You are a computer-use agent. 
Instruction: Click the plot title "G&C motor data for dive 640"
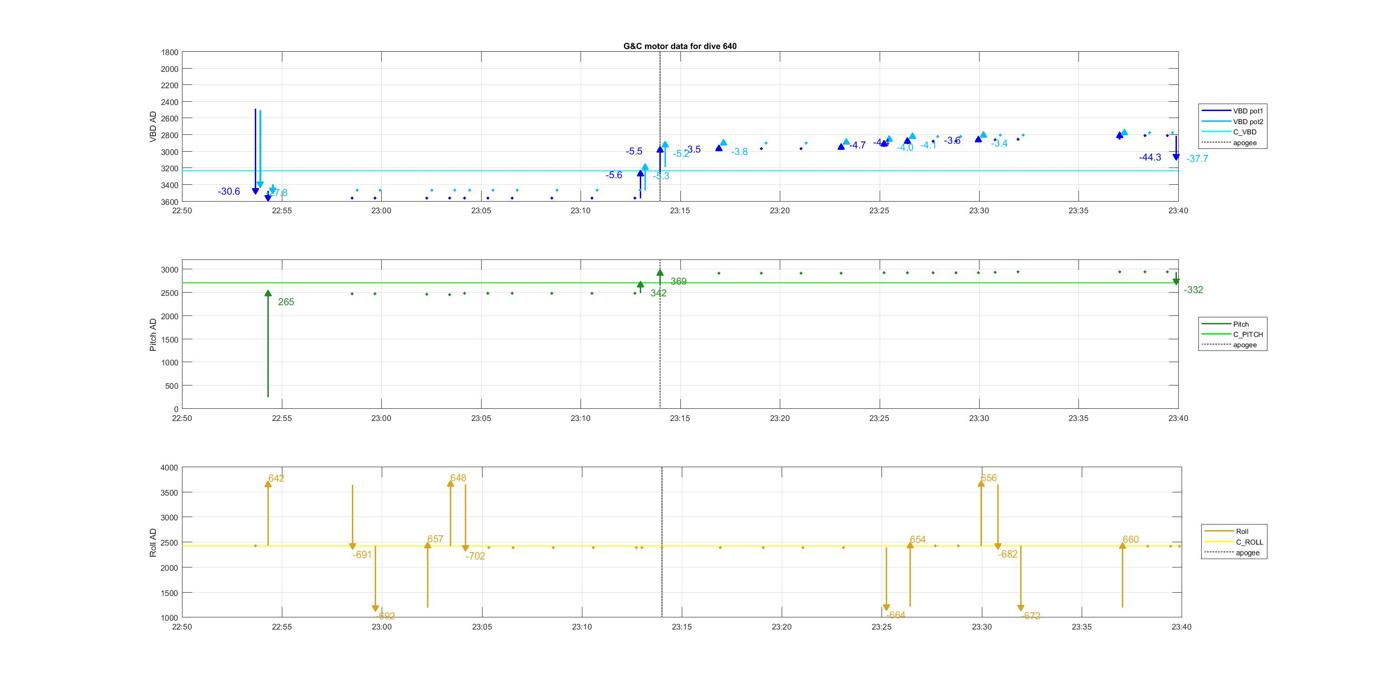pyautogui.click(x=680, y=46)
